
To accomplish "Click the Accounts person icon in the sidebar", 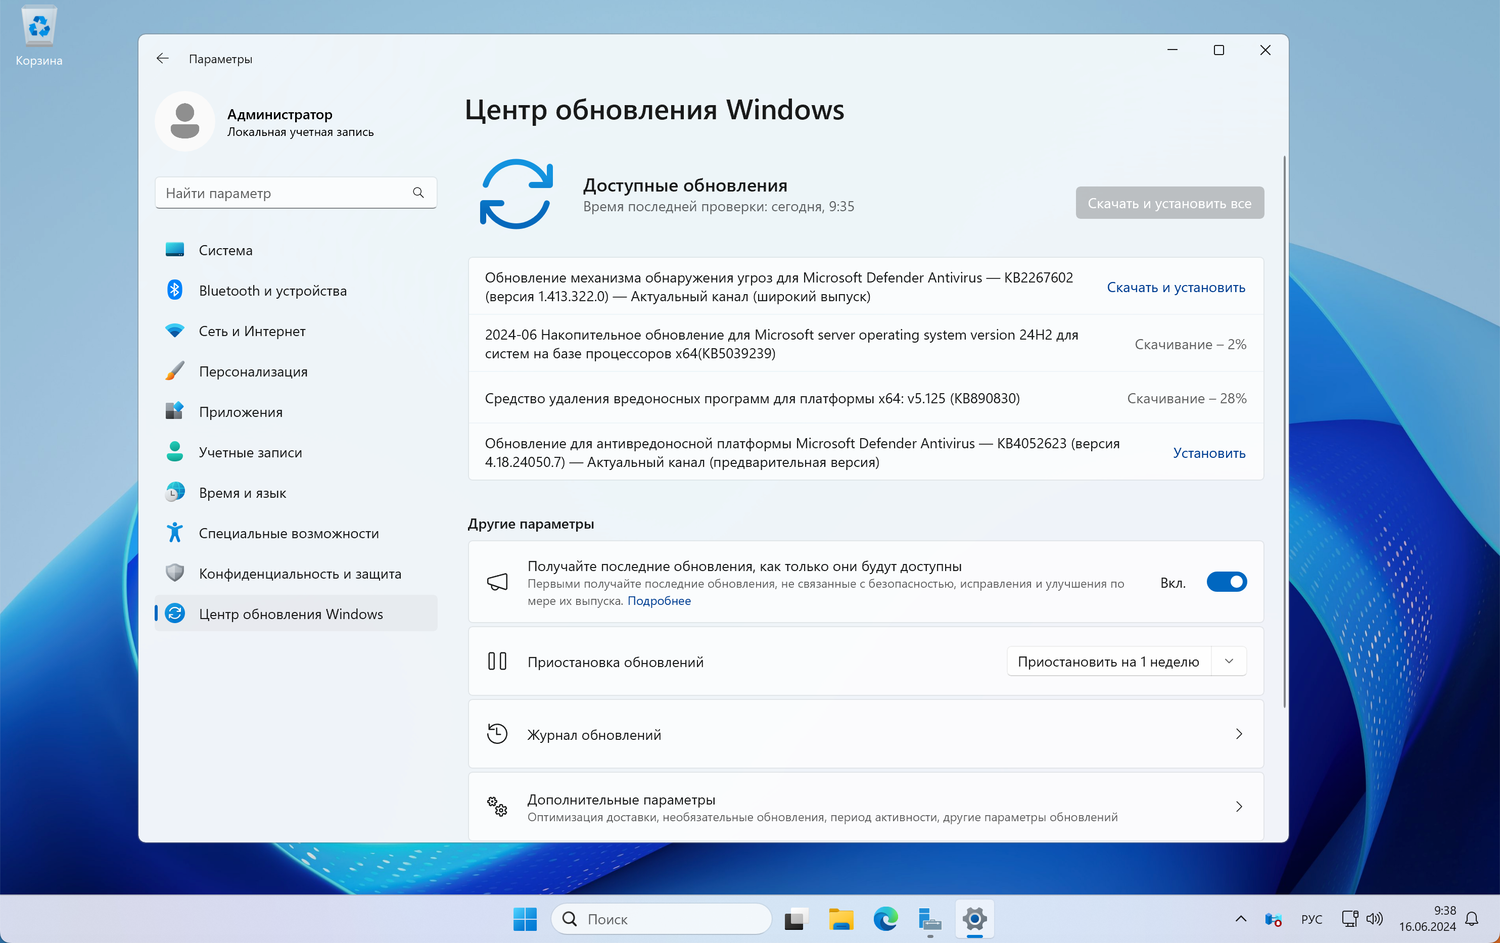I will tap(175, 452).
